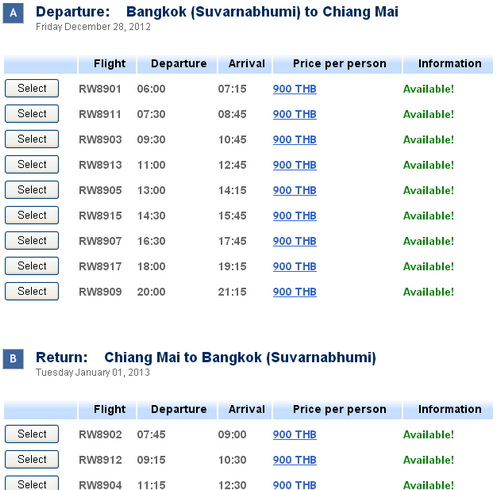This screenshot has width=500, height=490.
Task: Select the last departure flight RW8909
Action: point(32,291)
